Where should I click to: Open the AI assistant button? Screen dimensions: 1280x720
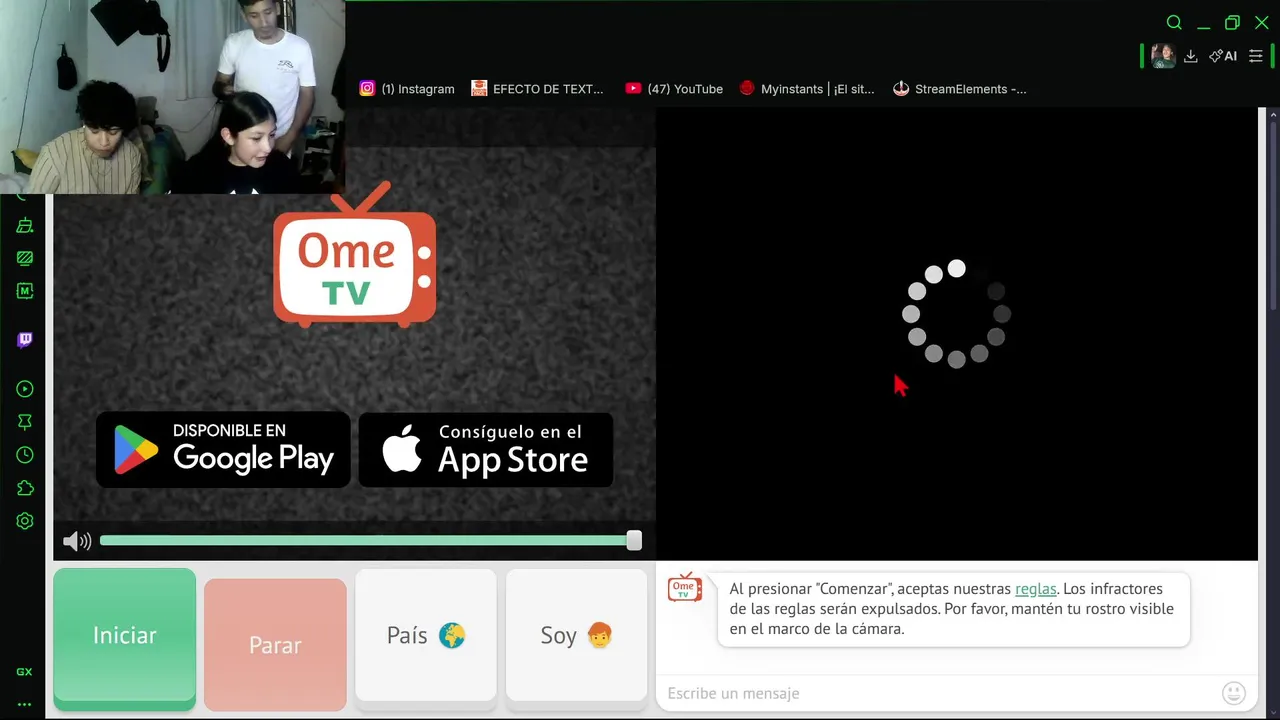point(1223,56)
